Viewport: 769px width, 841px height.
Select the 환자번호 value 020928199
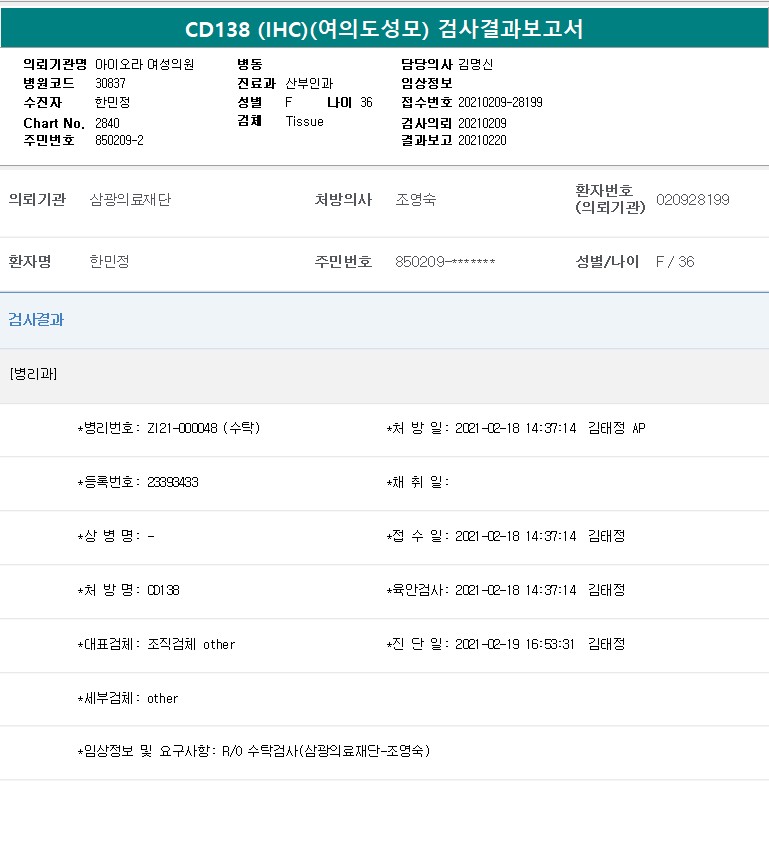pyautogui.click(x=693, y=200)
